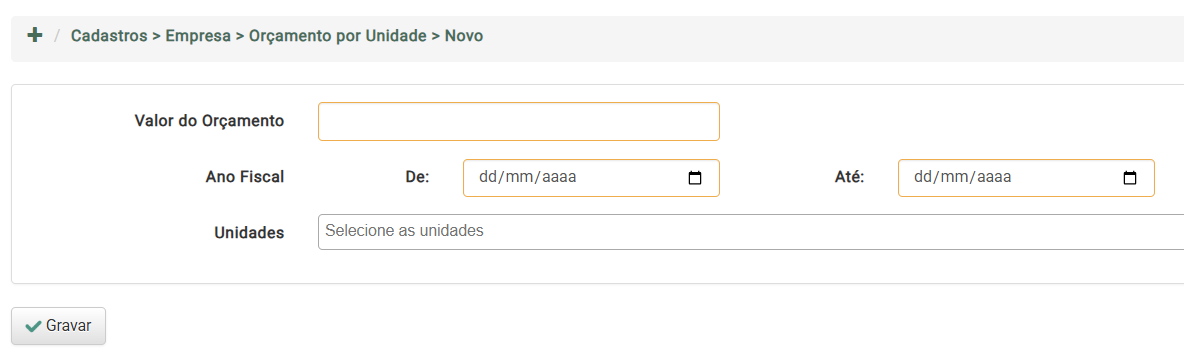The image size is (1184, 361).
Task: Click the Valor do Orçamento label
Action: click(x=209, y=121)
